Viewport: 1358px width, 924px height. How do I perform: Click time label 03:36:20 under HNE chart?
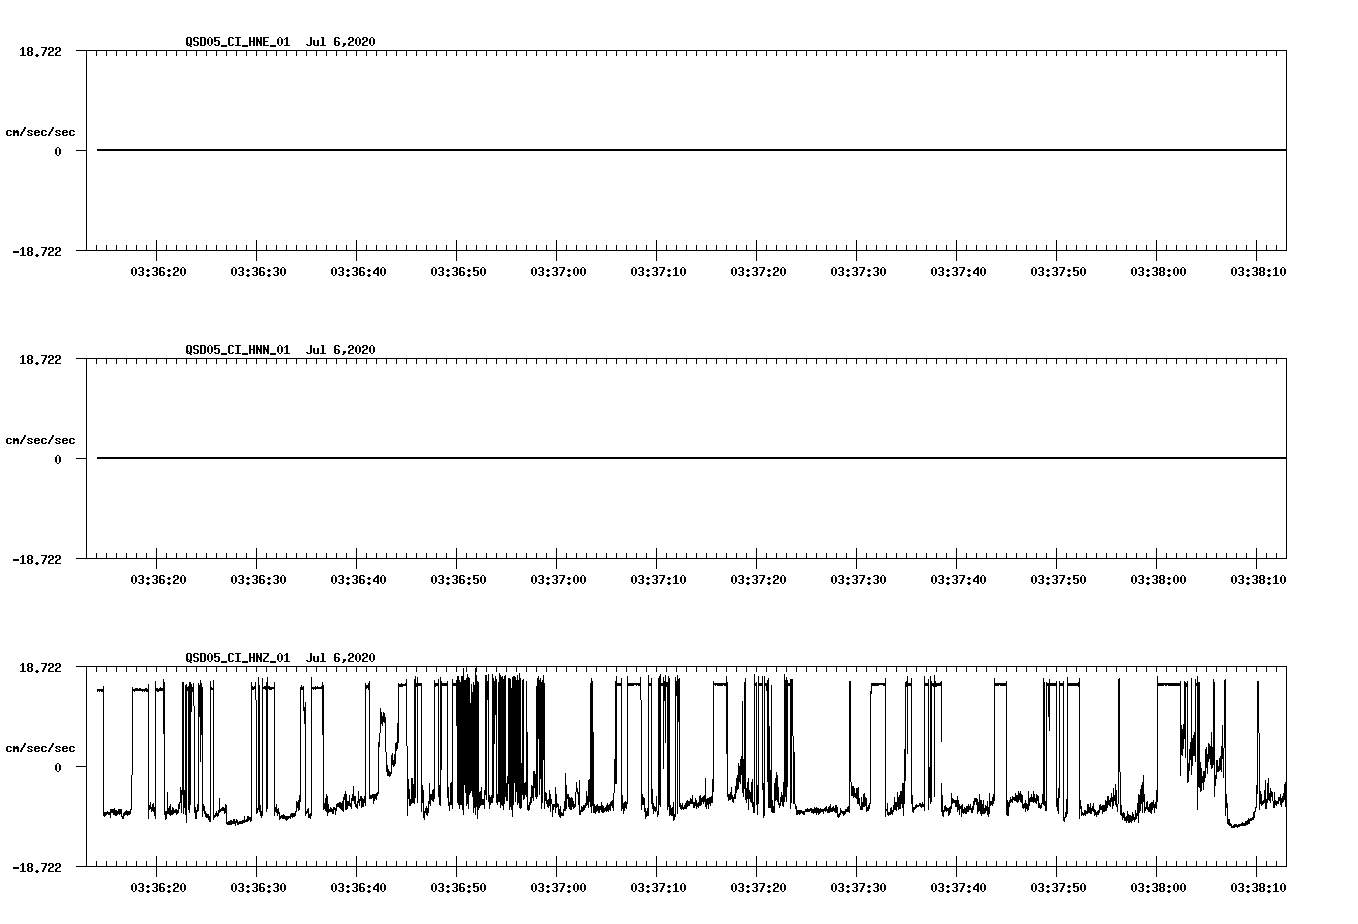pos(158,272)
